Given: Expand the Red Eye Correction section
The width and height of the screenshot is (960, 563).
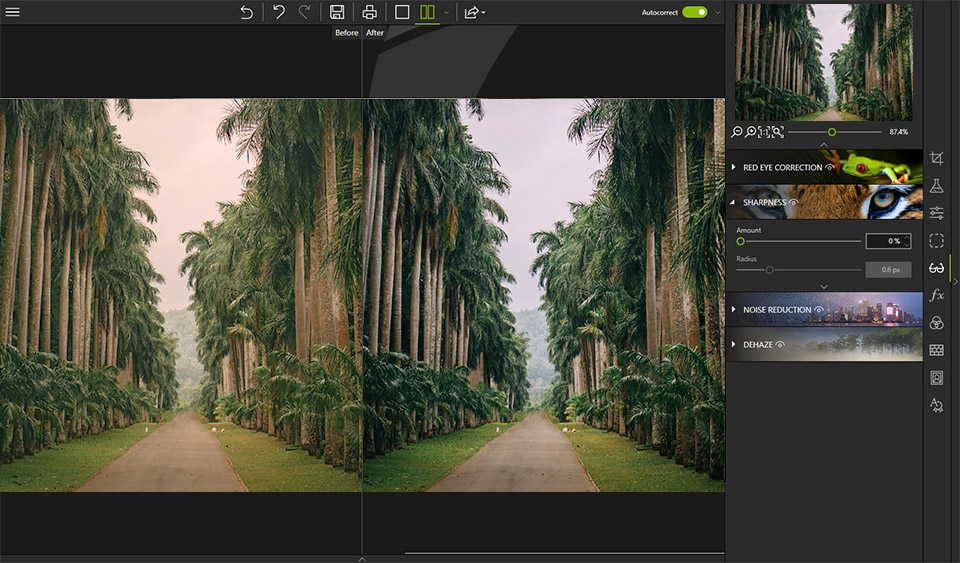Looking at the screenshot, I should [733, 167].
